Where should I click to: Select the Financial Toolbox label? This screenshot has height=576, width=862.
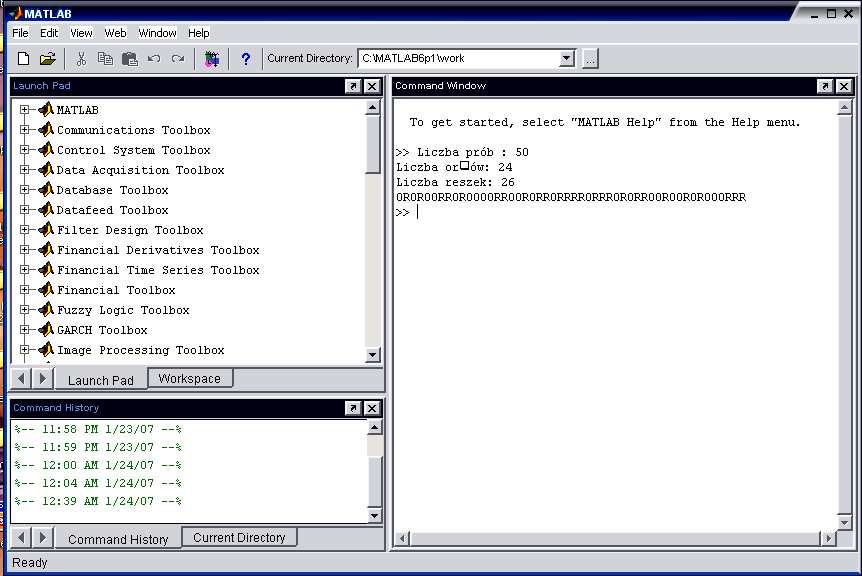point(116,290)
